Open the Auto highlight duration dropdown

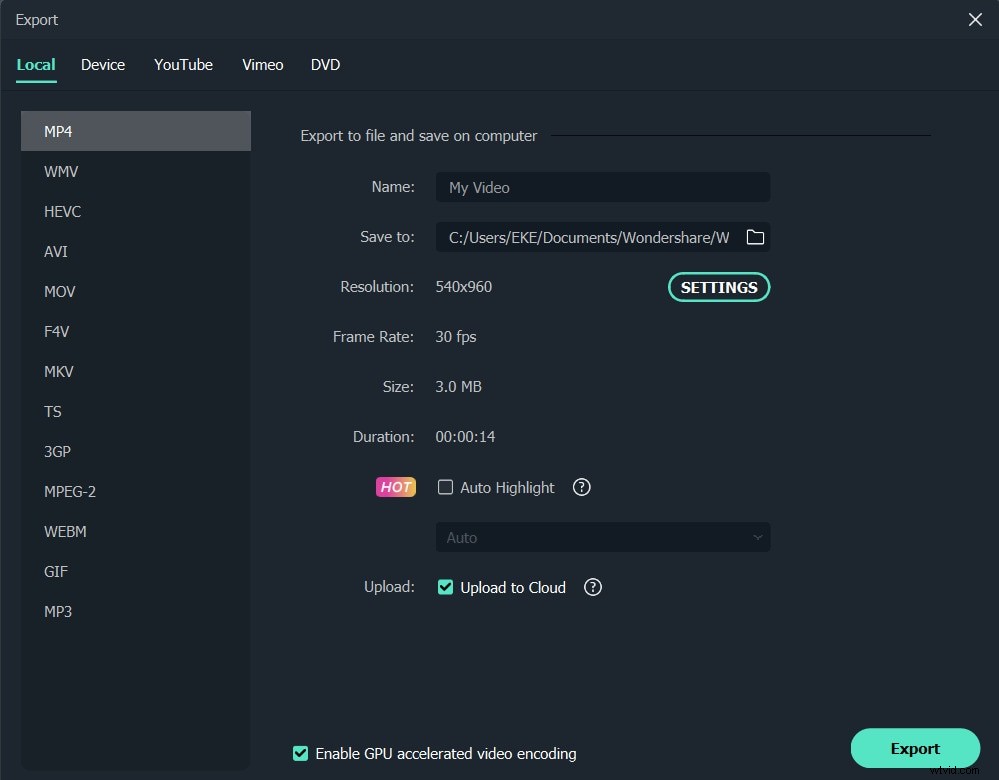click(602, 537)
